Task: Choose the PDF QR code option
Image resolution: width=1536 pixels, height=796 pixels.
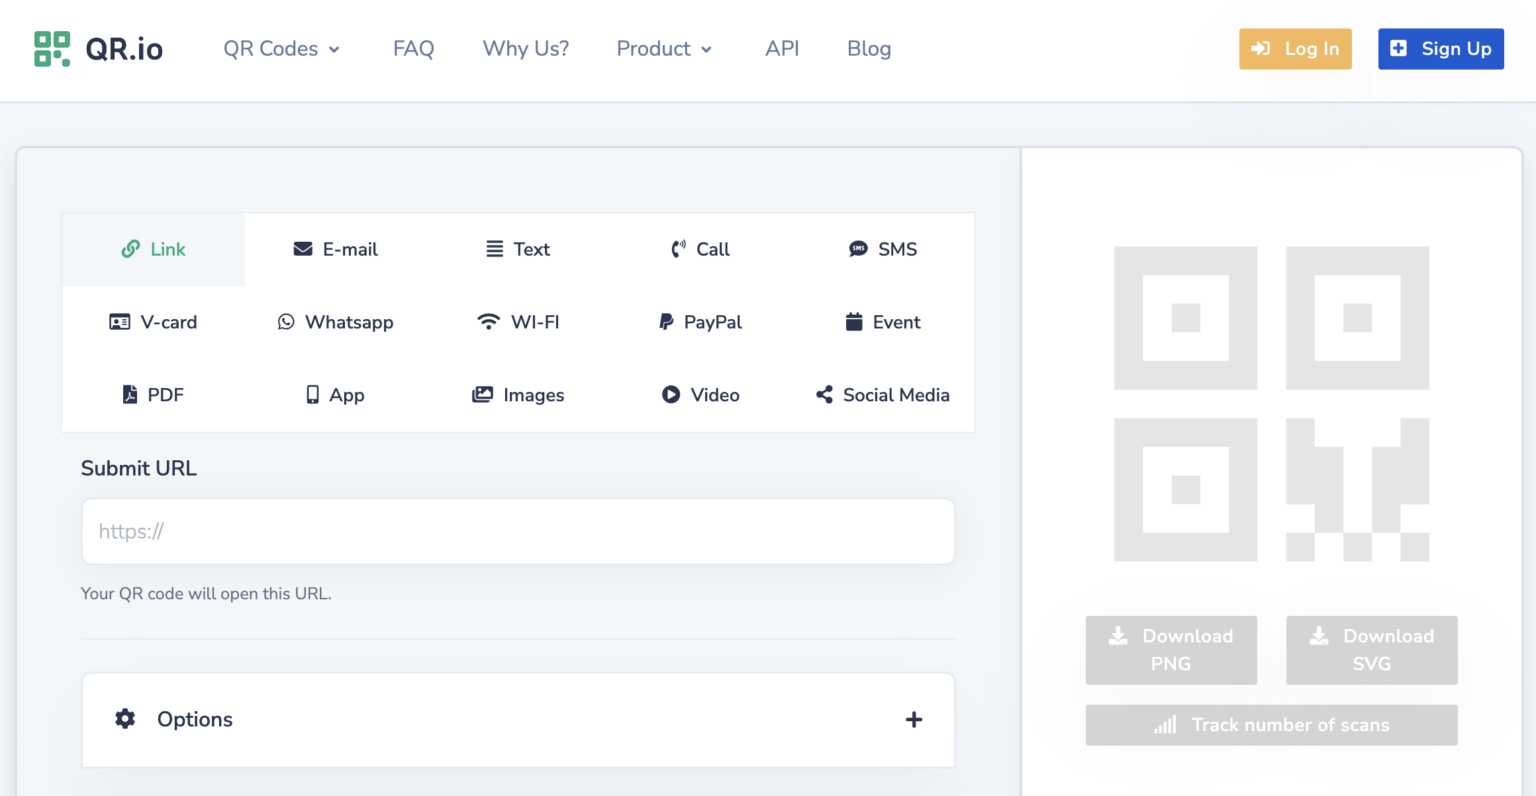Action: pos(153,394)
